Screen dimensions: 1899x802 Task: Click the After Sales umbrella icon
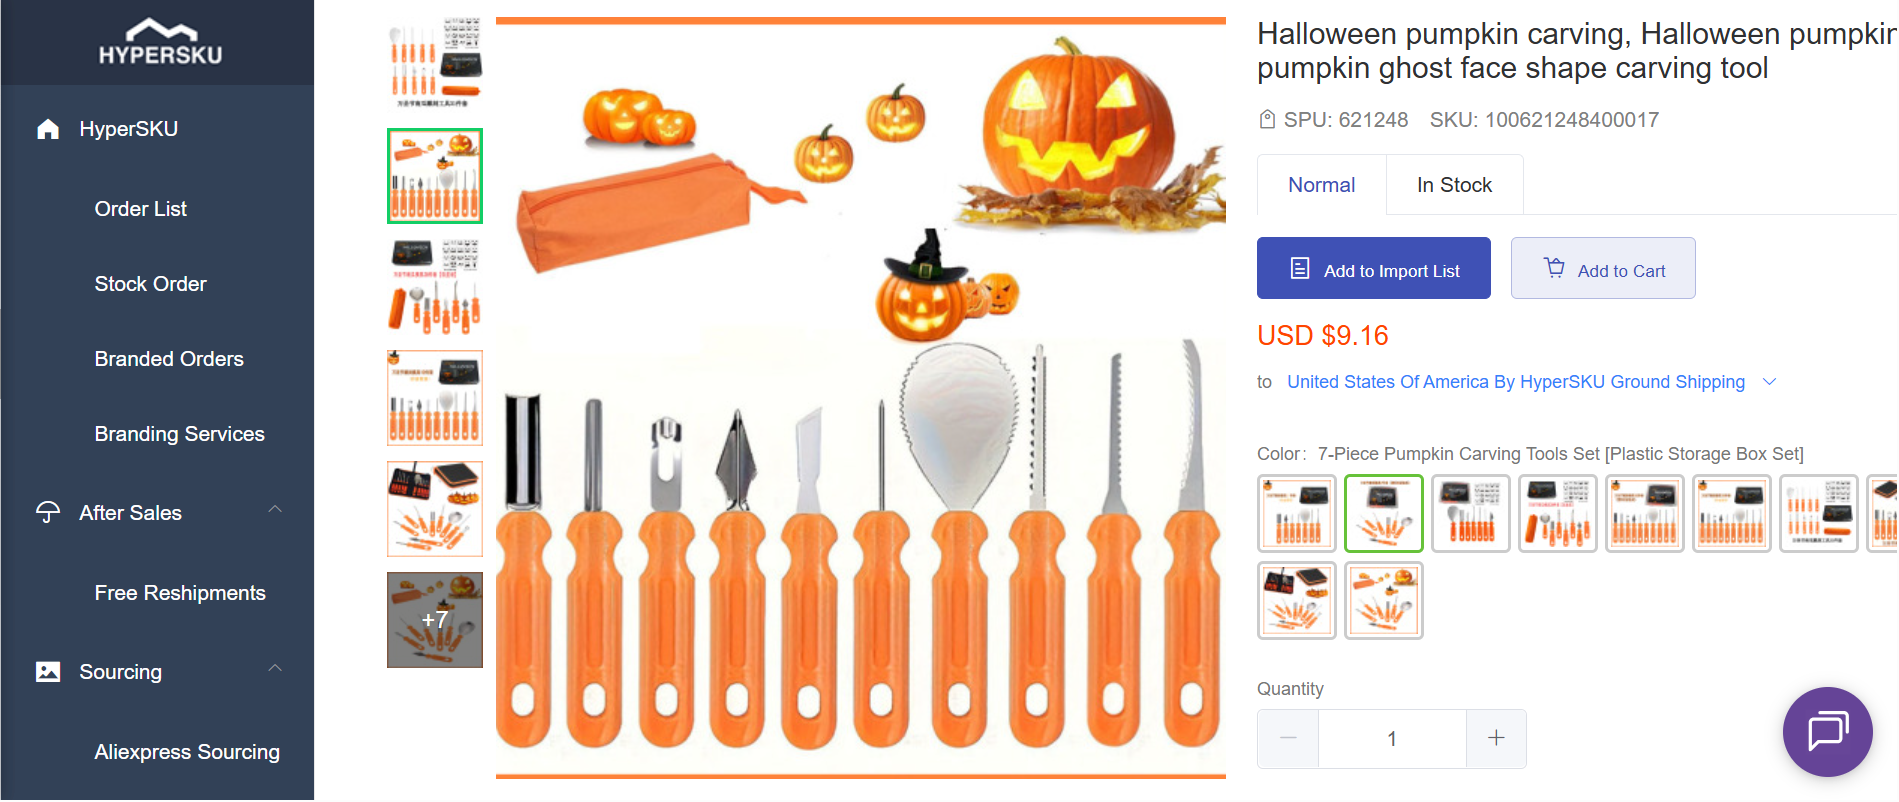[x=48, y=513]
